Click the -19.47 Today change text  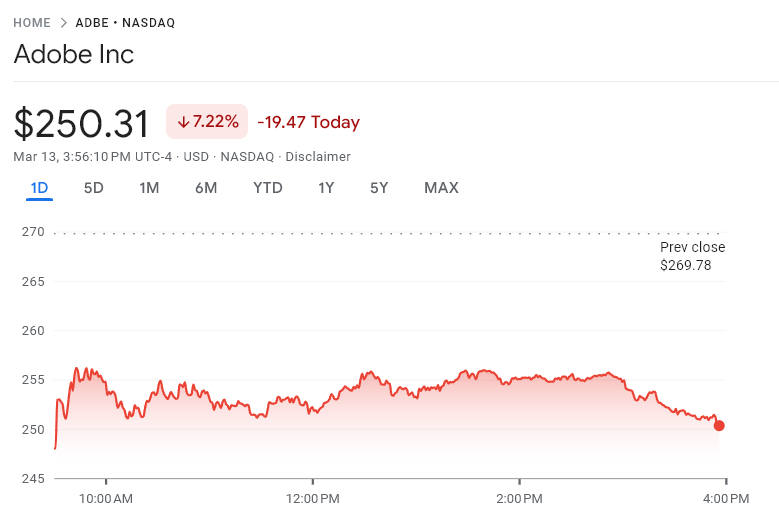point(308,122)
